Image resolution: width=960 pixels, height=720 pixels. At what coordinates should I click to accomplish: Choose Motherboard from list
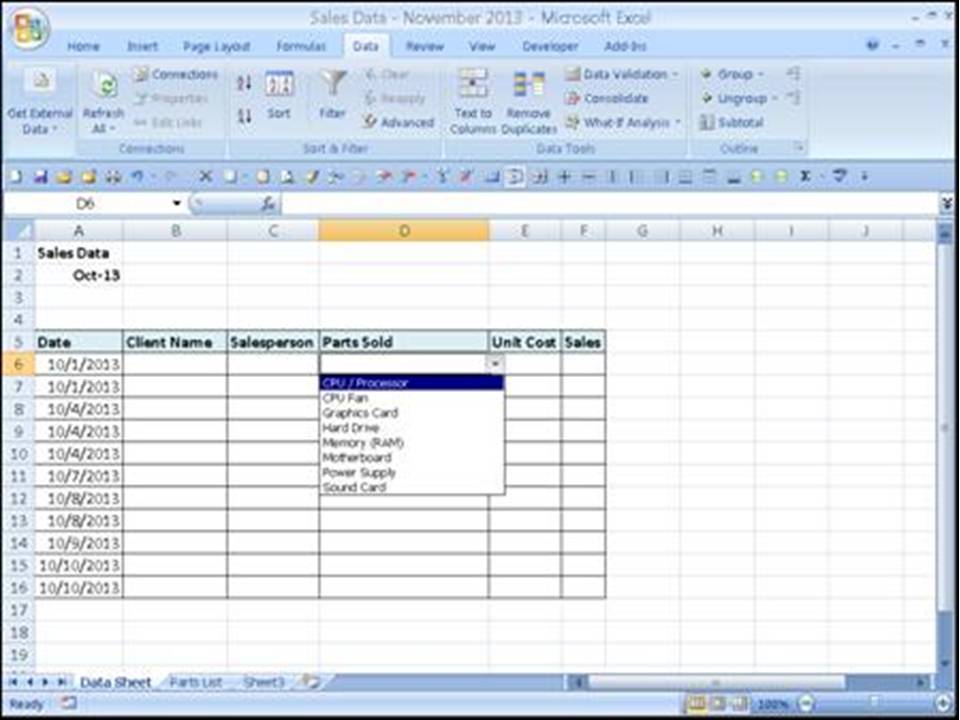click(x=411, y=457)
